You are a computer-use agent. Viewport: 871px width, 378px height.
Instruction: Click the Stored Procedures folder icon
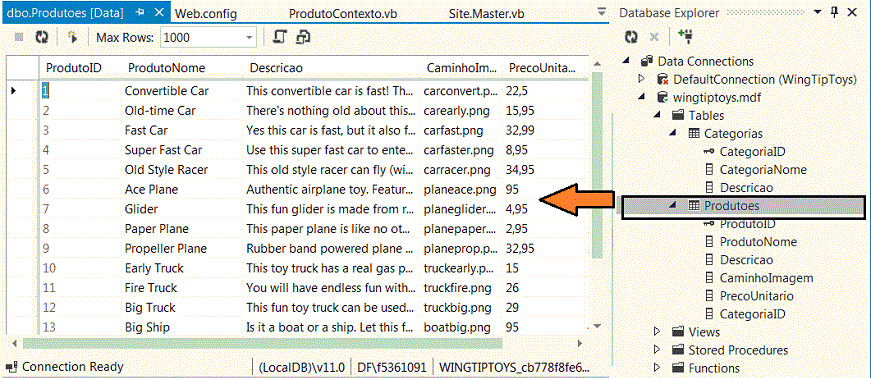tap(678, 350)
